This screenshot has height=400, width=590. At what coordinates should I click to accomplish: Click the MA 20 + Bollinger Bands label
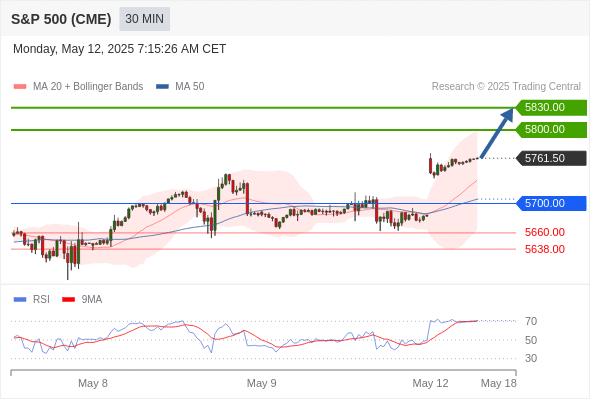(88, 87)
